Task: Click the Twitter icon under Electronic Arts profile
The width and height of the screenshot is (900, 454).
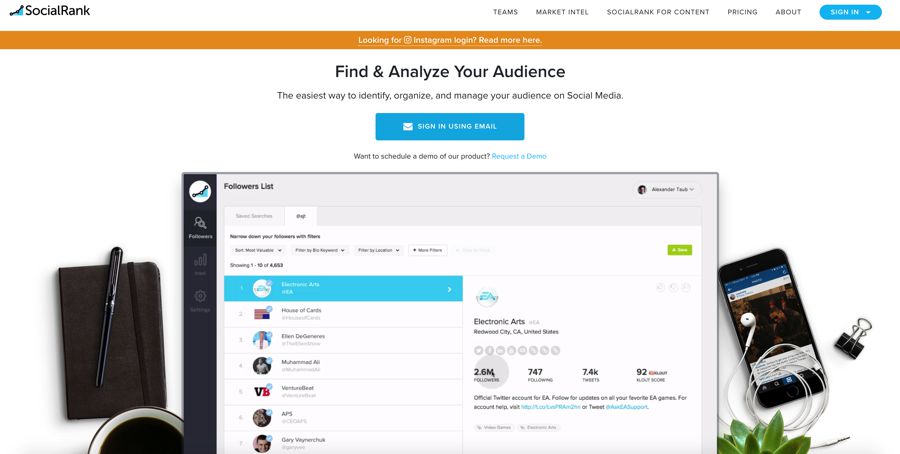Action: [x=479, y=350]
